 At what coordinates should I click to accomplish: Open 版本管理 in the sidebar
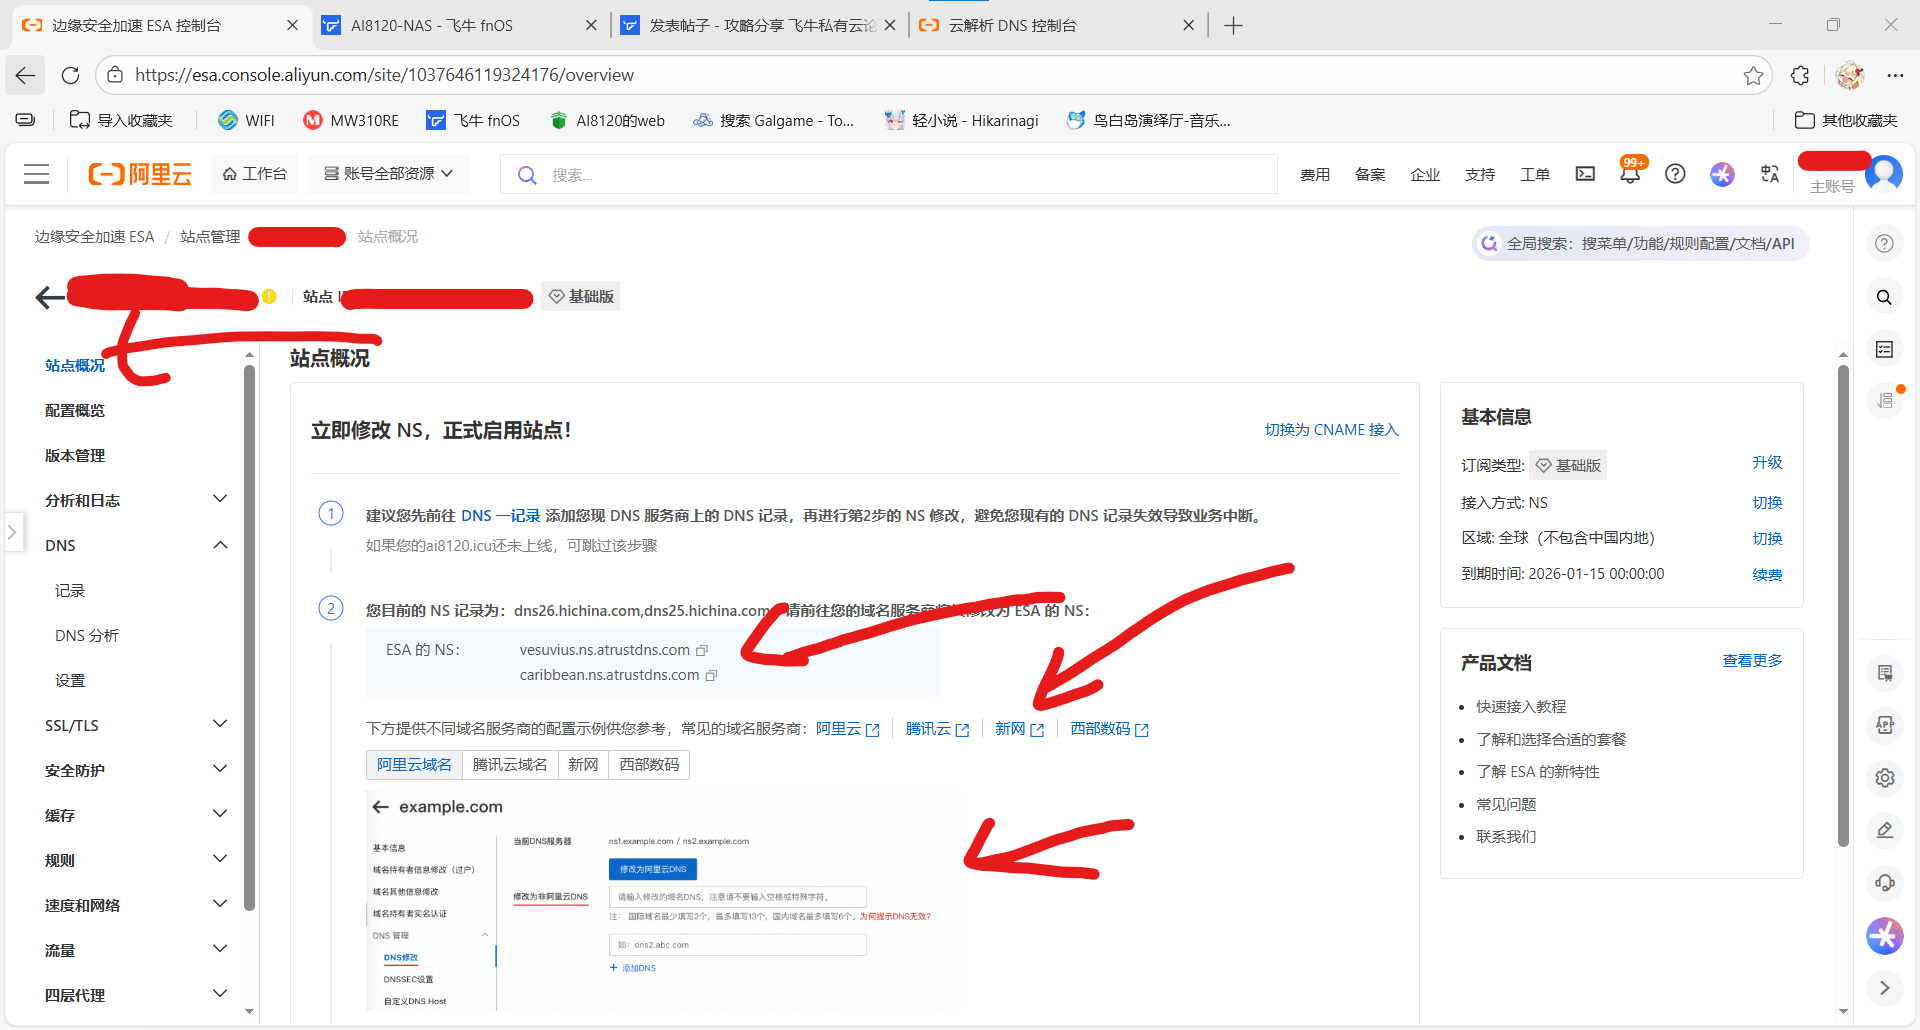click(75, 455)
